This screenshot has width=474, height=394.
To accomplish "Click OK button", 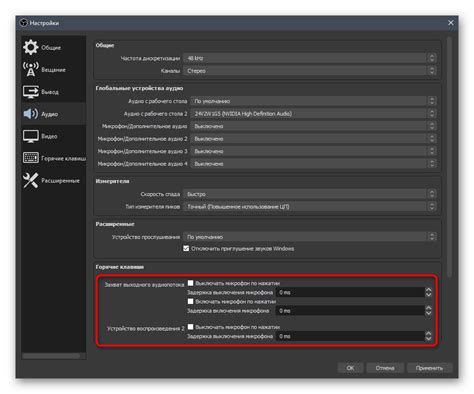I will click(x=350, y=368).
